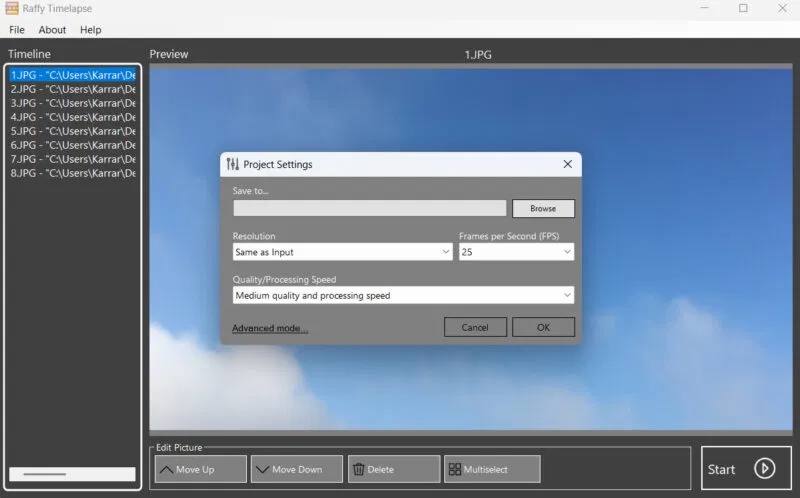Click the Multiselect grid icon

coord(454,469)
